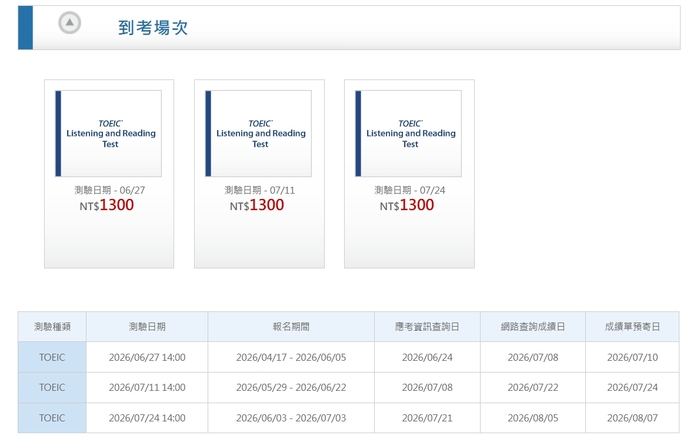
Task: Select the 測驗日期 - 07/11 label
Action: pyautogui.click(x=259, y=190)
